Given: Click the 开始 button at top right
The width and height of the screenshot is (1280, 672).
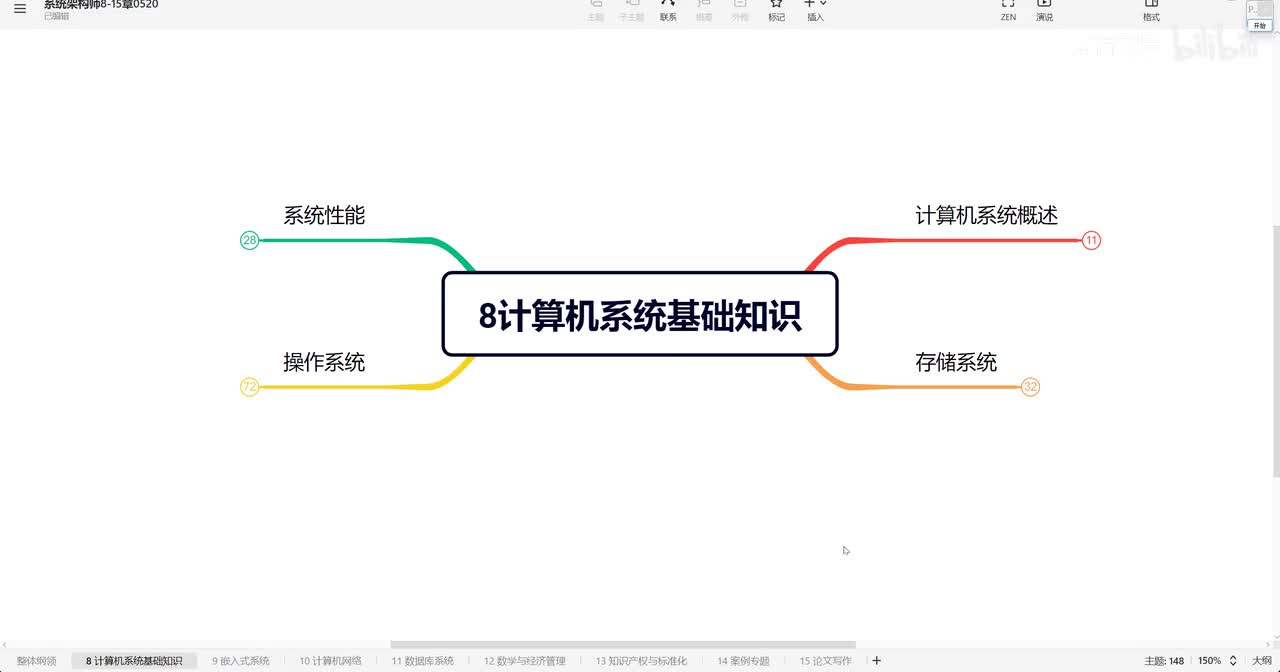Looking at the screenshot, I should pyautogui.click(x=1259, y=26).
